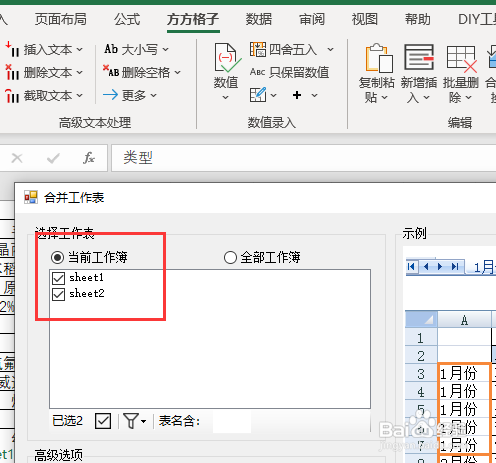Image resolution: width=496 pixels, height=463 pixels.
Task: Click the fx insert function icon
Action: click(x=89, y=158)
